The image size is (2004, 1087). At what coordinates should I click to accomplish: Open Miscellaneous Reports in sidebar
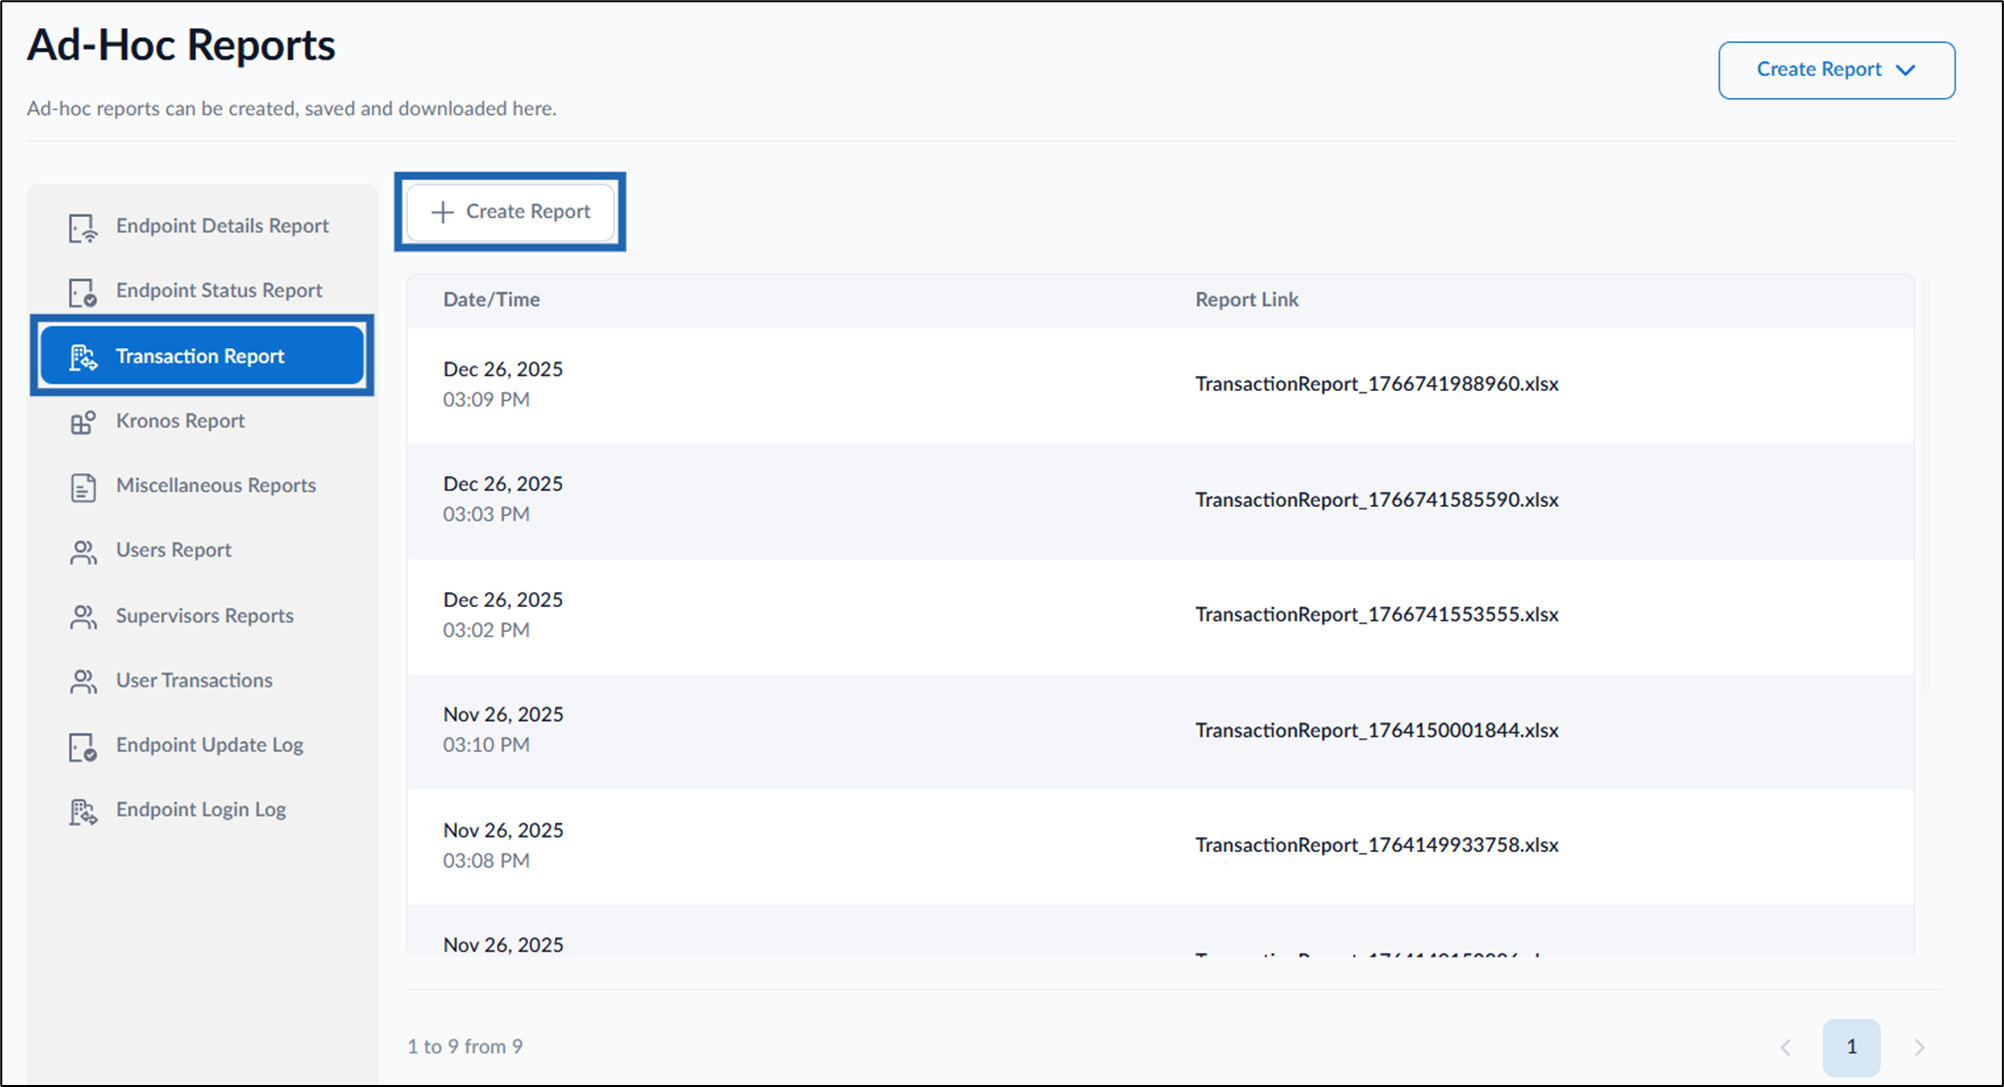pyautogui.click(x=202, y=486)
